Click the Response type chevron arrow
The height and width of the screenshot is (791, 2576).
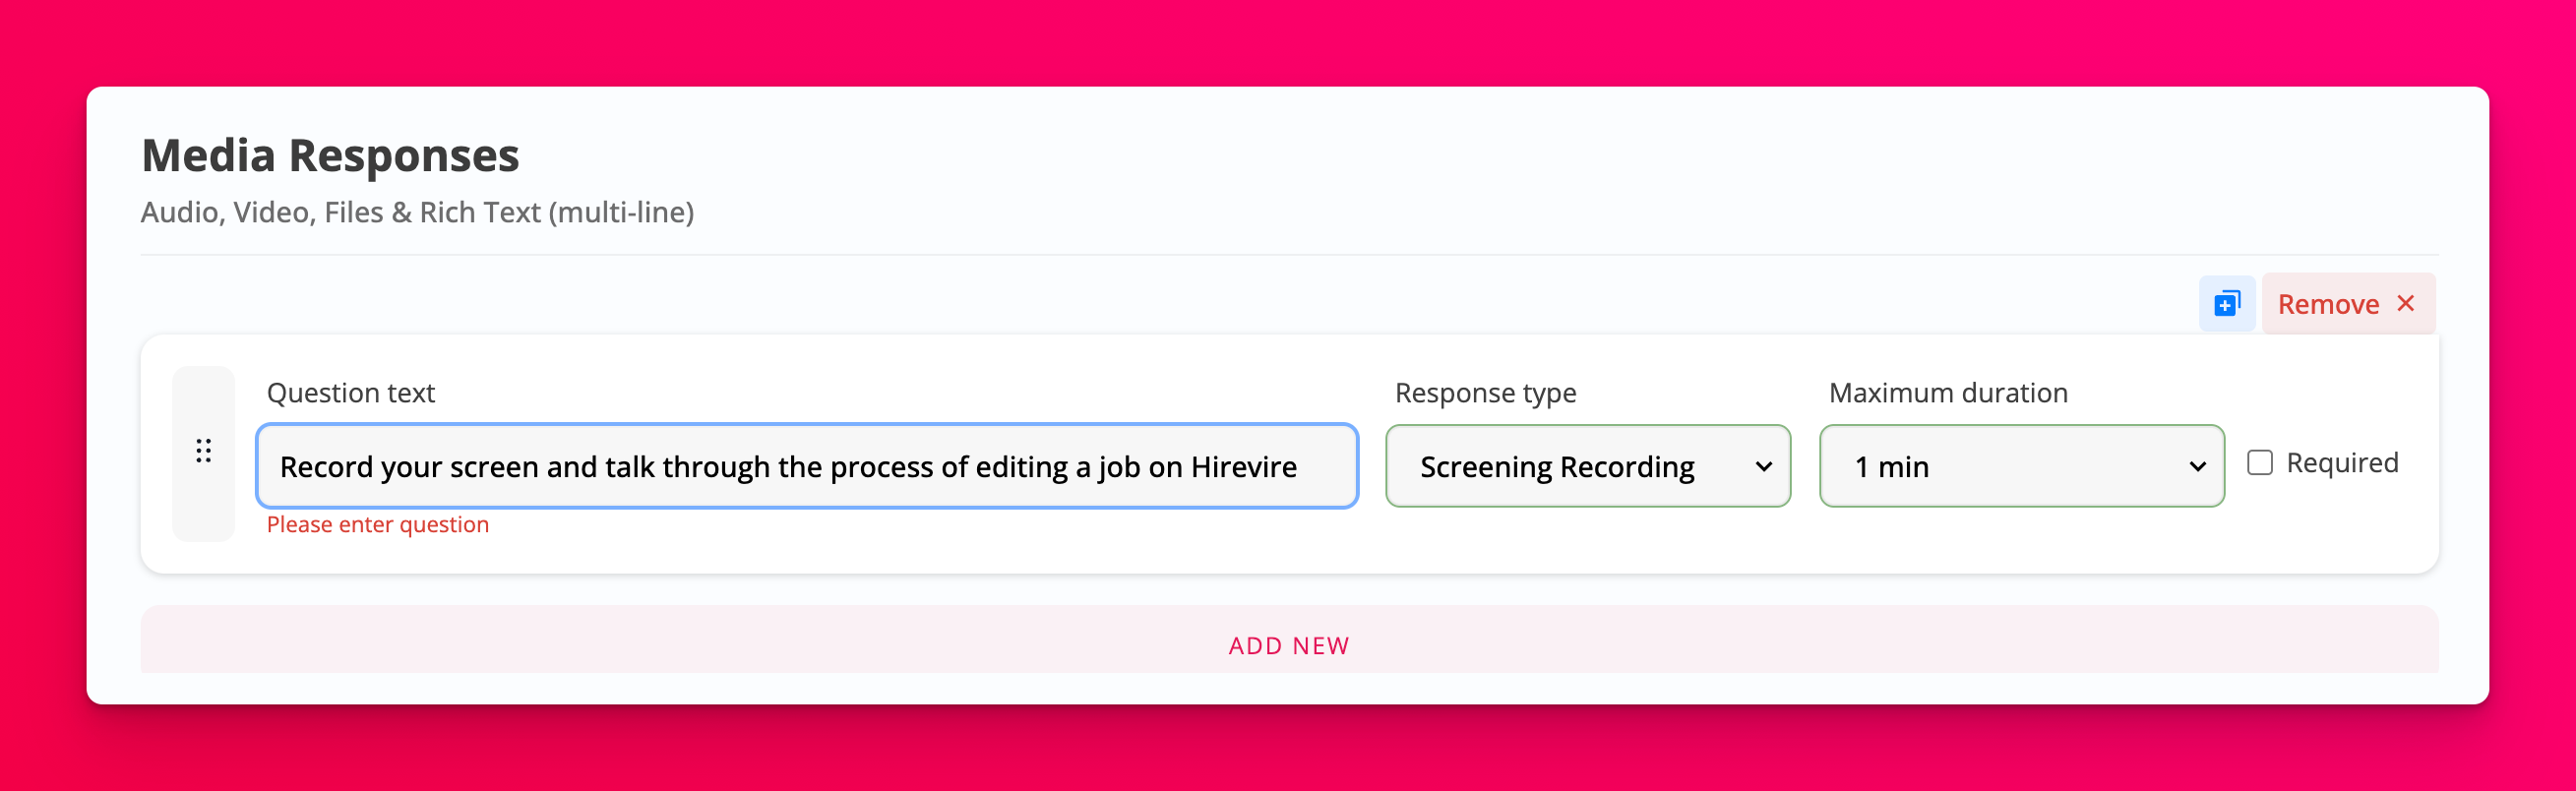[x=1764, y=467]
